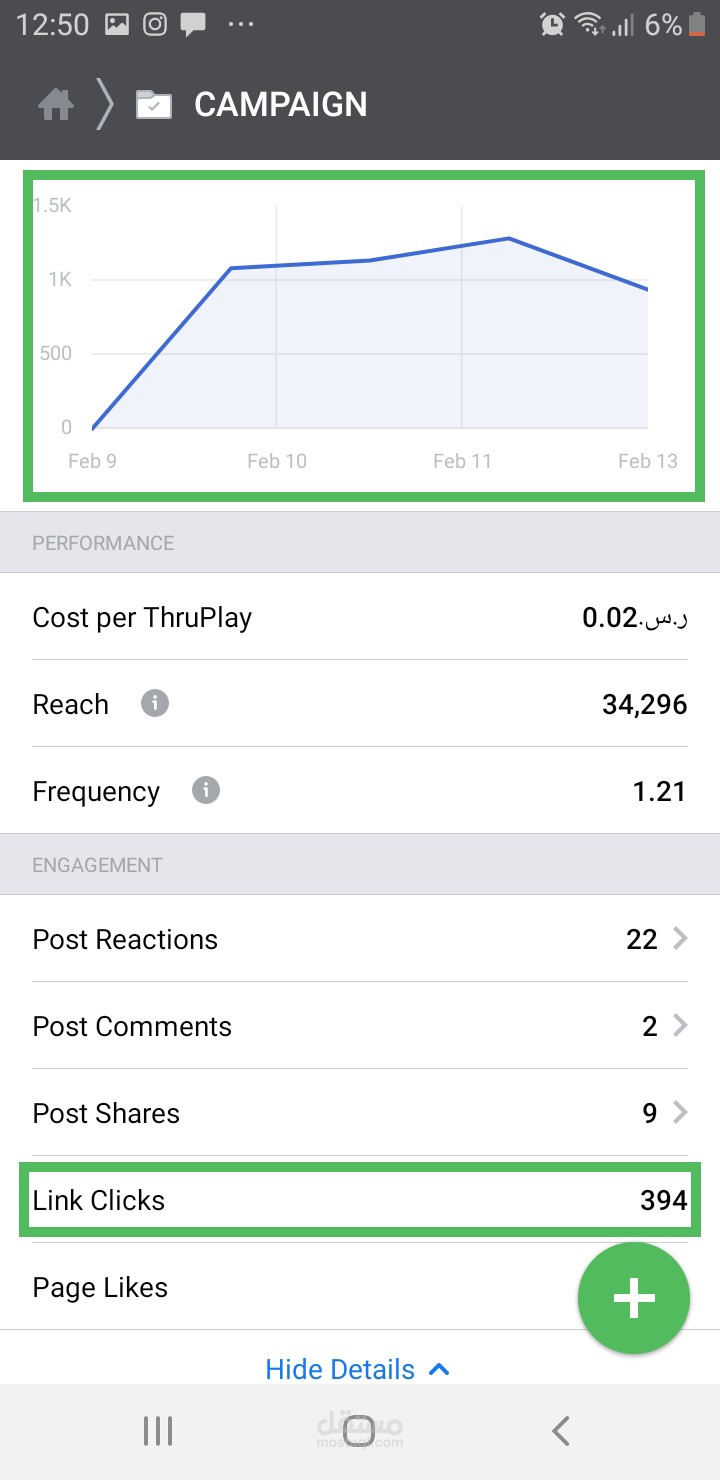Tap the Page Likes row label

point(100,1287)
